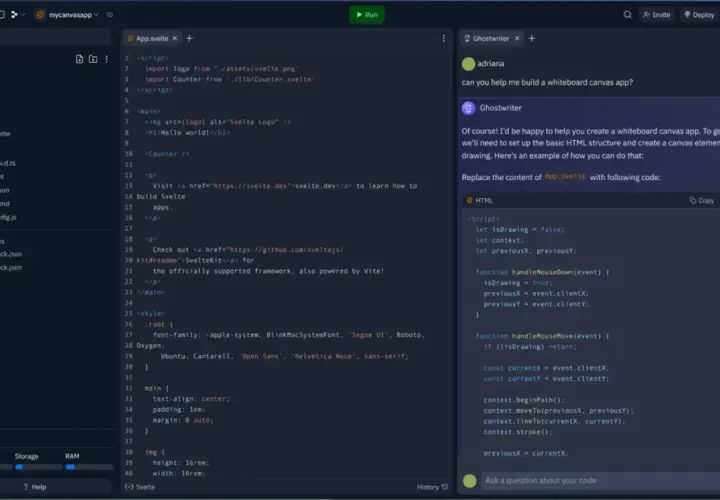Screen dimensions: 720x500
Task: Close the Ghostwriter tab
Action: coord(517,39)
